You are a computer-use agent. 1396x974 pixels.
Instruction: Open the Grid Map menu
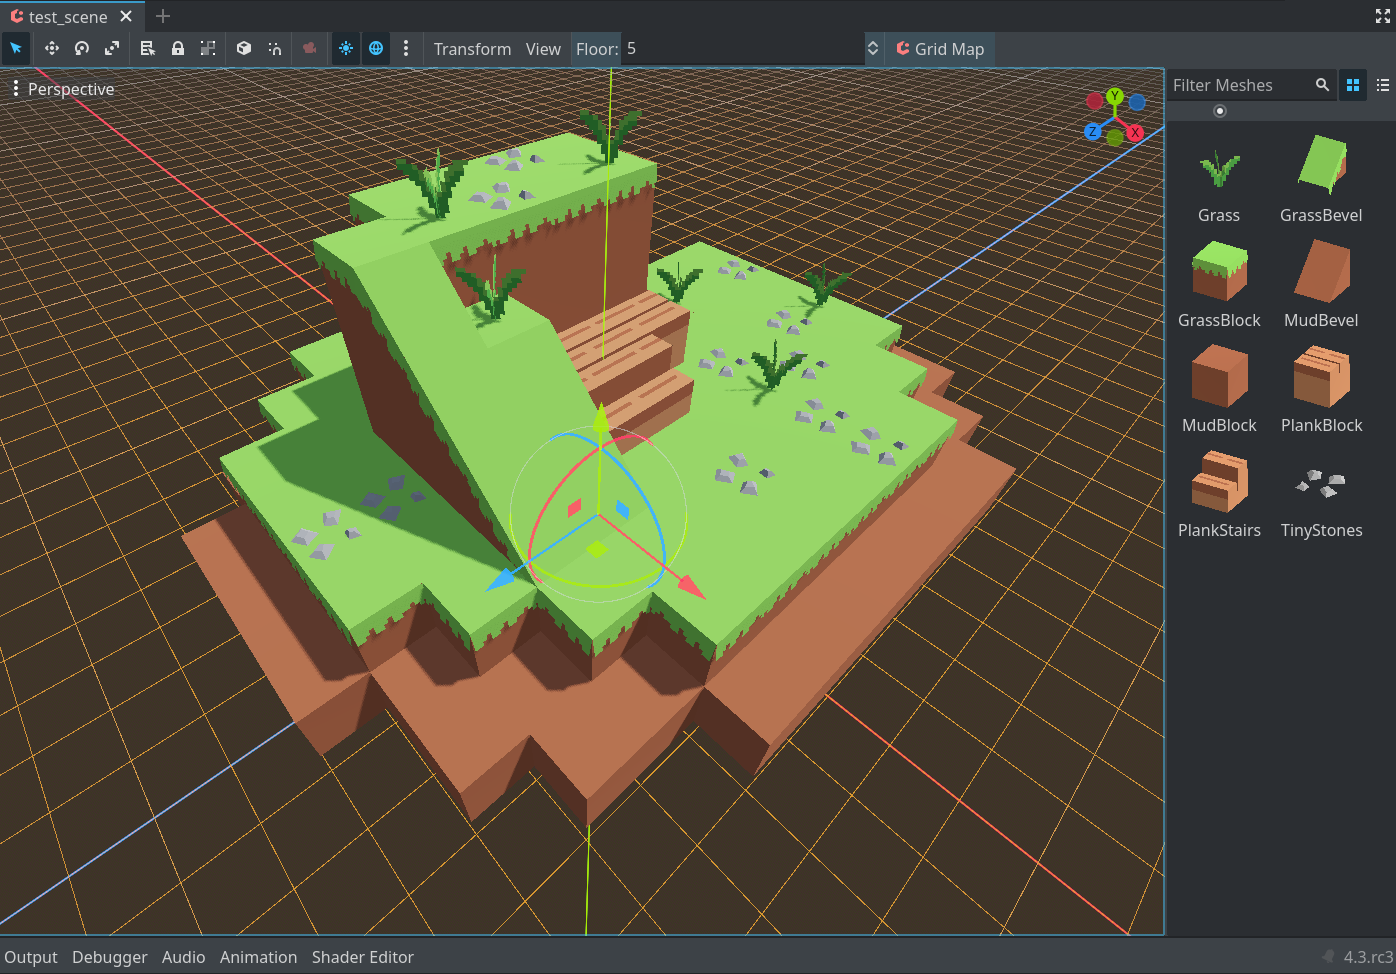pos(940,49)
